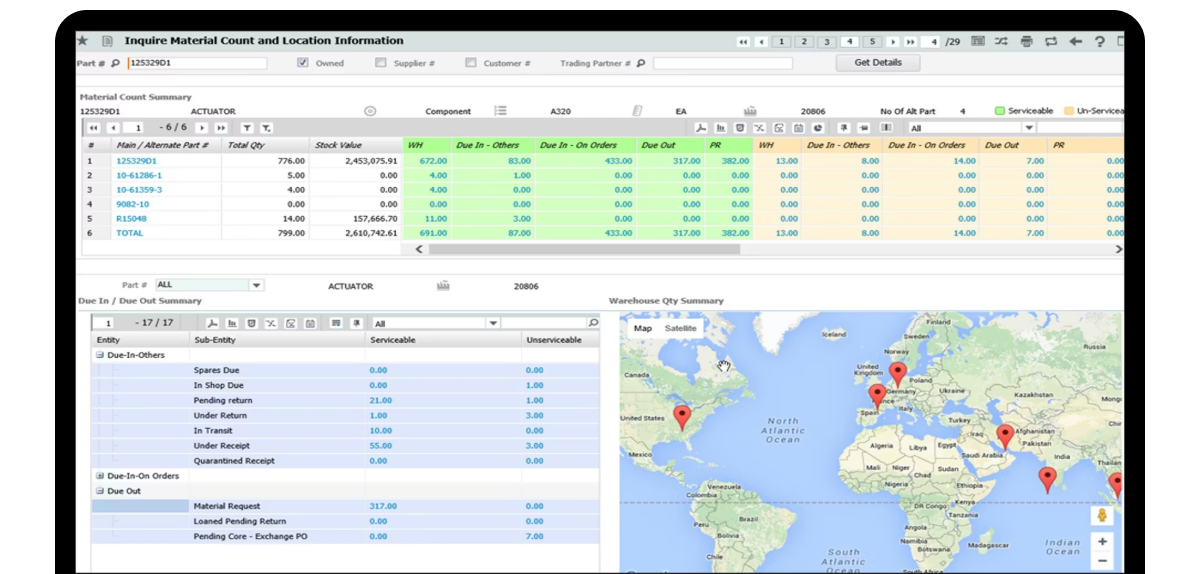This screenshot has height=574, width=1200.
Task: Select the Map view tab
Action: [x=642, y=328]
